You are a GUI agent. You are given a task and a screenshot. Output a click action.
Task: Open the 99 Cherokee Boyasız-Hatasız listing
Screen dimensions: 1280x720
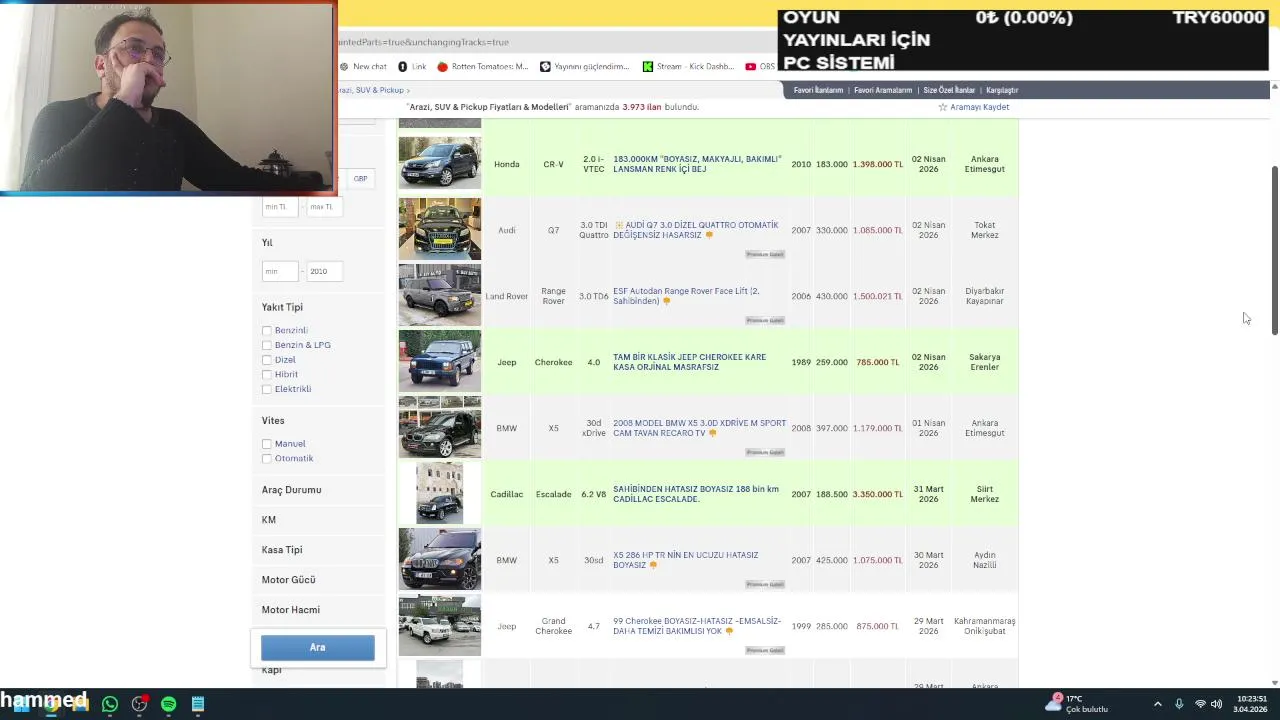[697, 626]
